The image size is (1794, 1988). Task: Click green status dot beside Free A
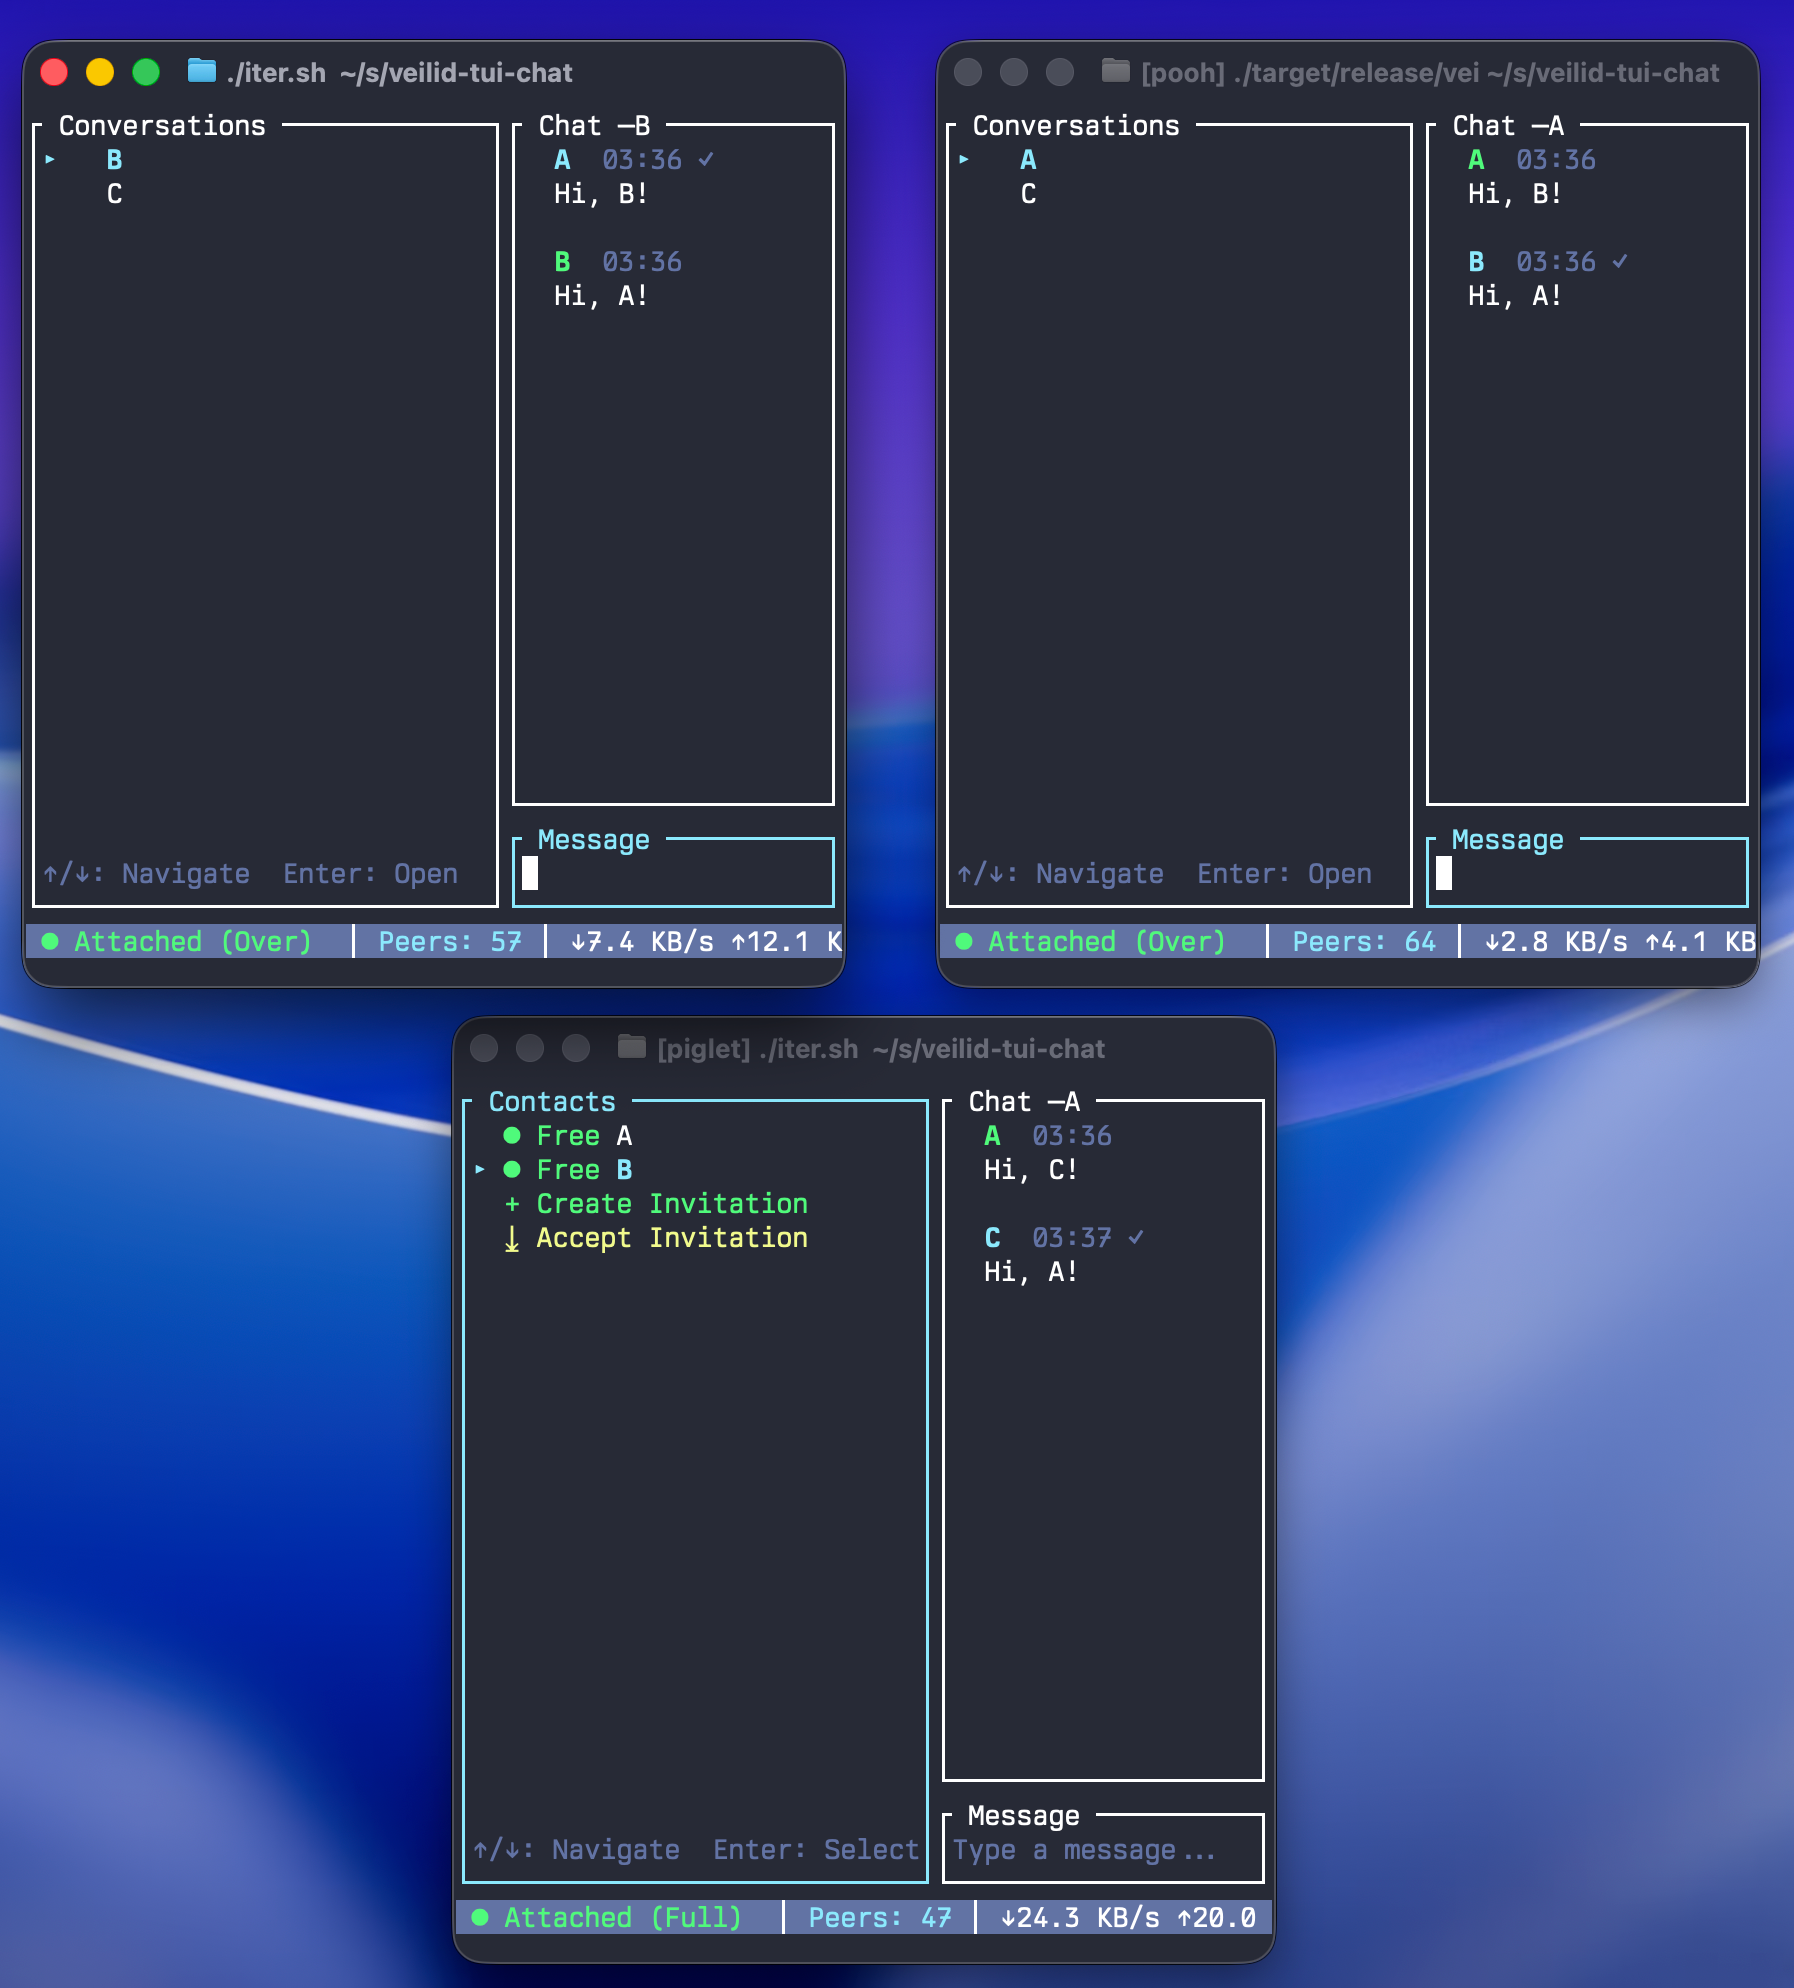[x=512, y=1135]
